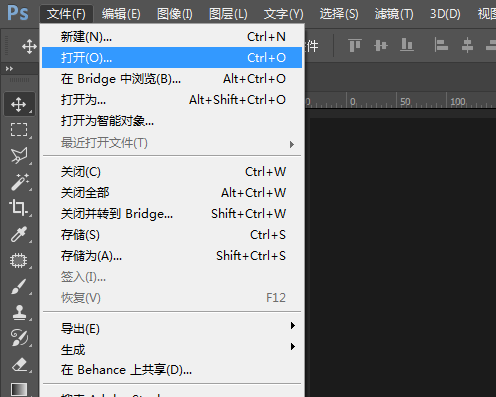Select the Eraser tool
496x397 pixels.
pos(19,364)
